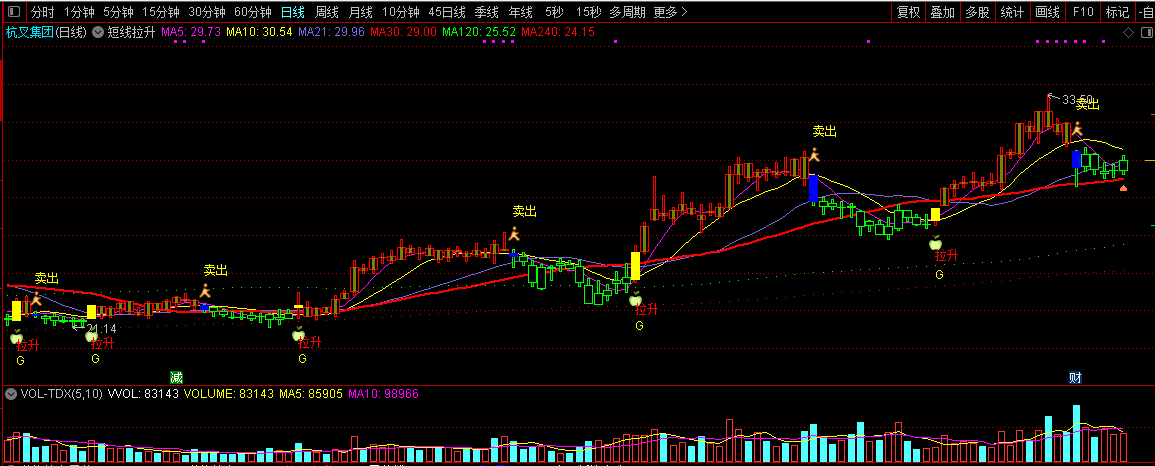Click the 杭叉集团 stock name

click(x=30, y=32)
